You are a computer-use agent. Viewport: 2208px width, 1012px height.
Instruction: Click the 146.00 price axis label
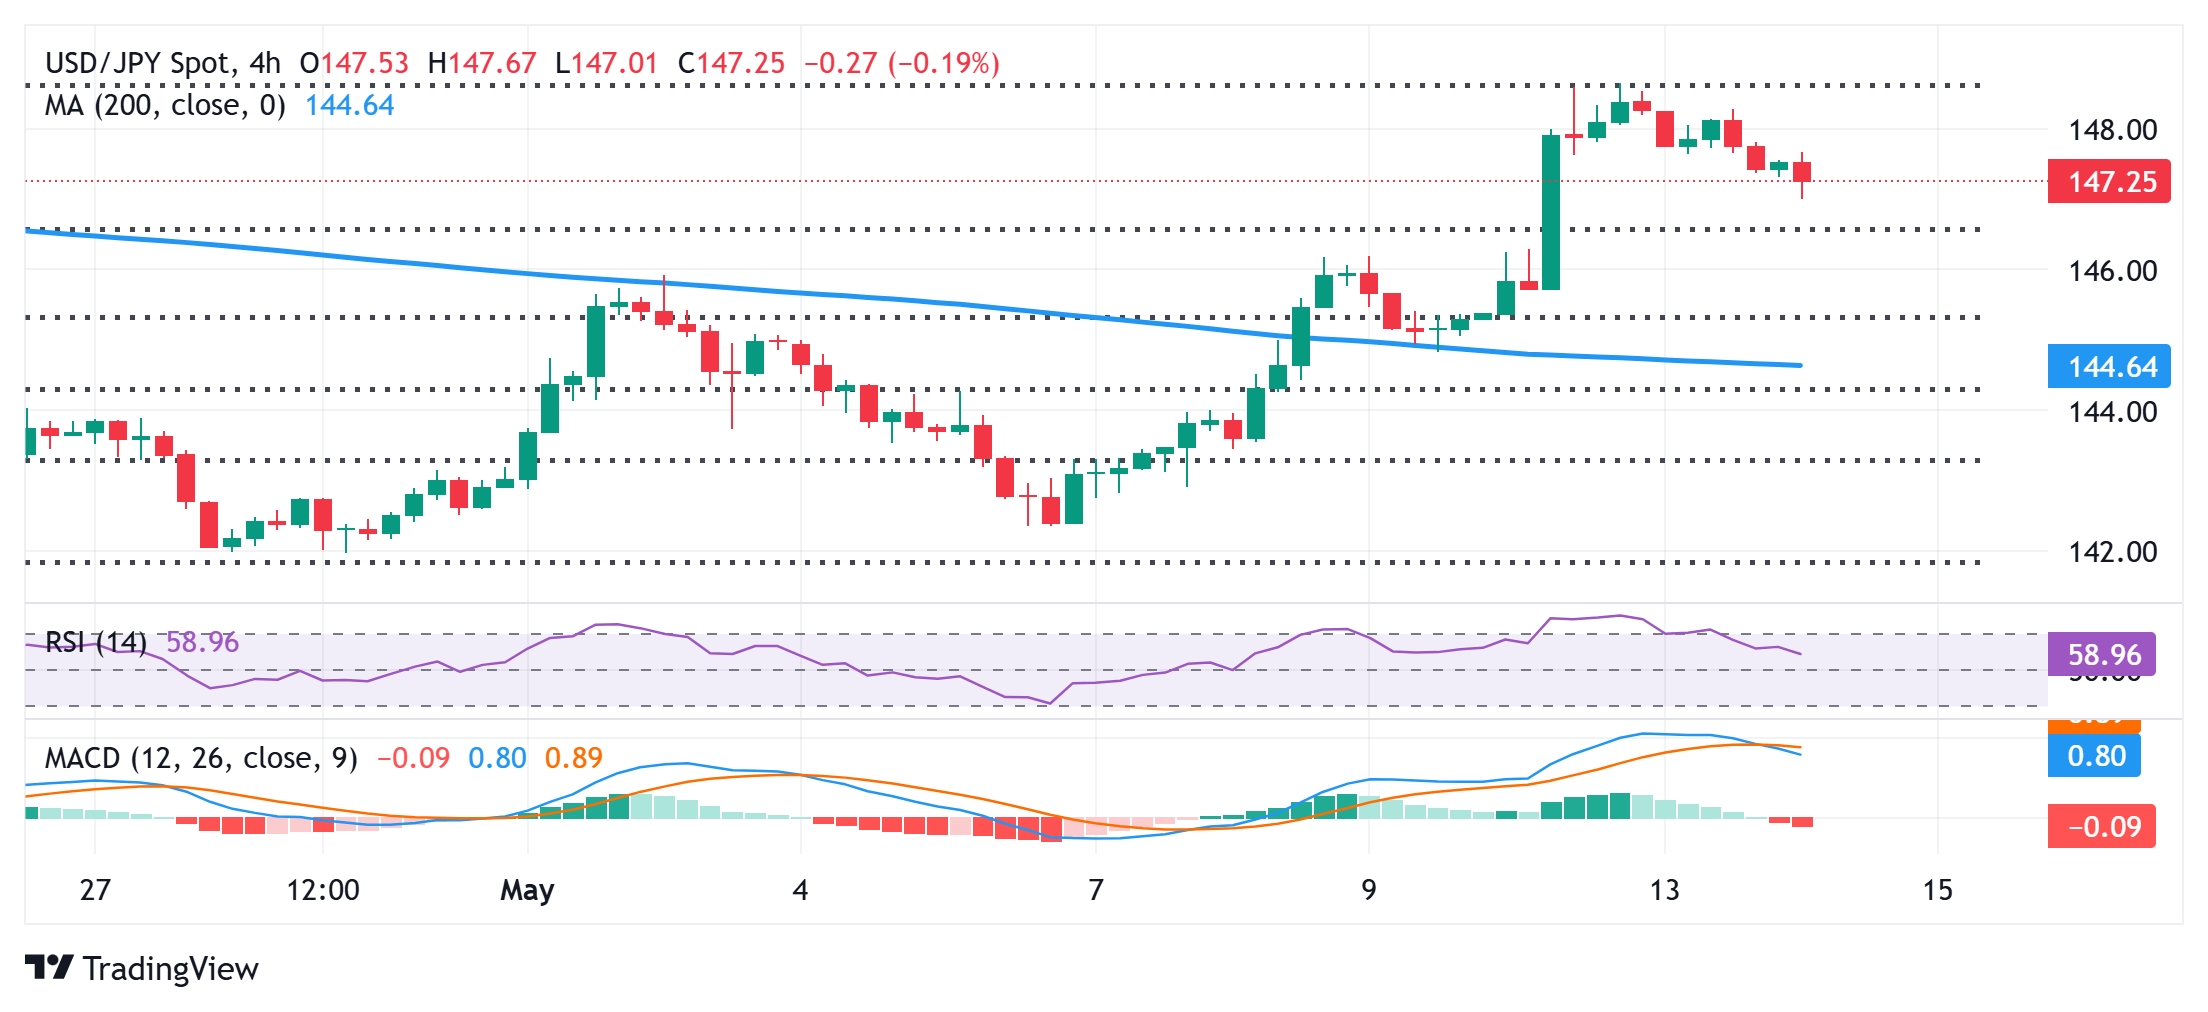tap(2112, 270)
